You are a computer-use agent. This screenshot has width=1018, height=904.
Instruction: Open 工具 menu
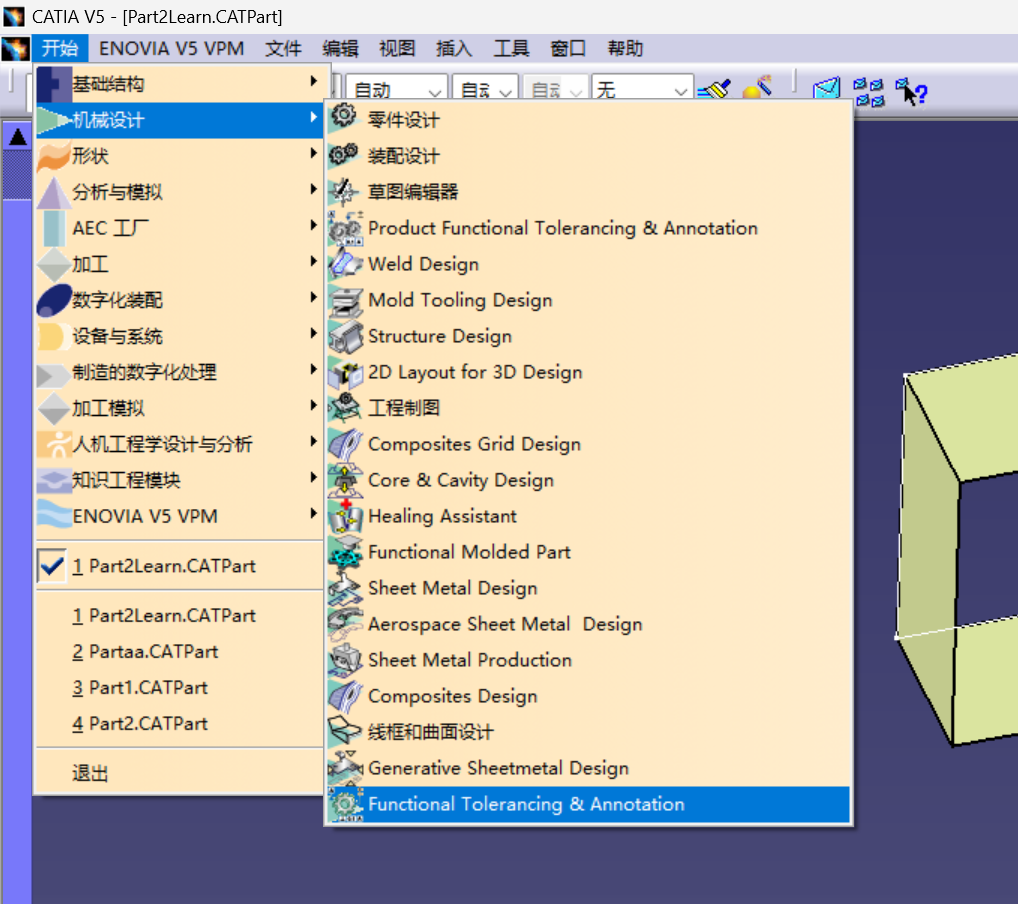[511, 48]
